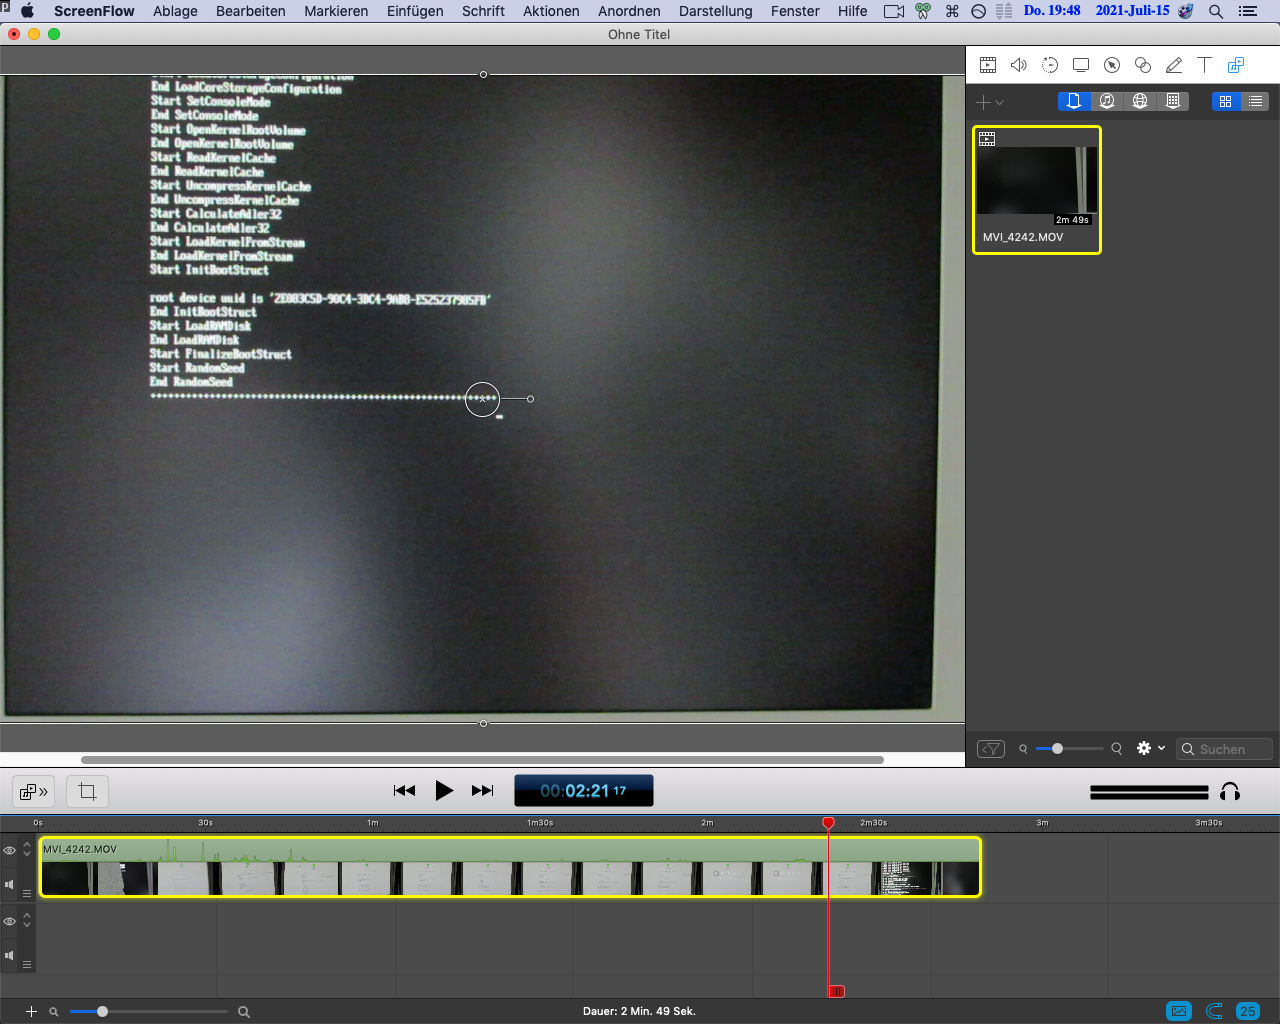Click the timecode display 00:02:21
1280x1024 pixels.
tap(584, 791)
